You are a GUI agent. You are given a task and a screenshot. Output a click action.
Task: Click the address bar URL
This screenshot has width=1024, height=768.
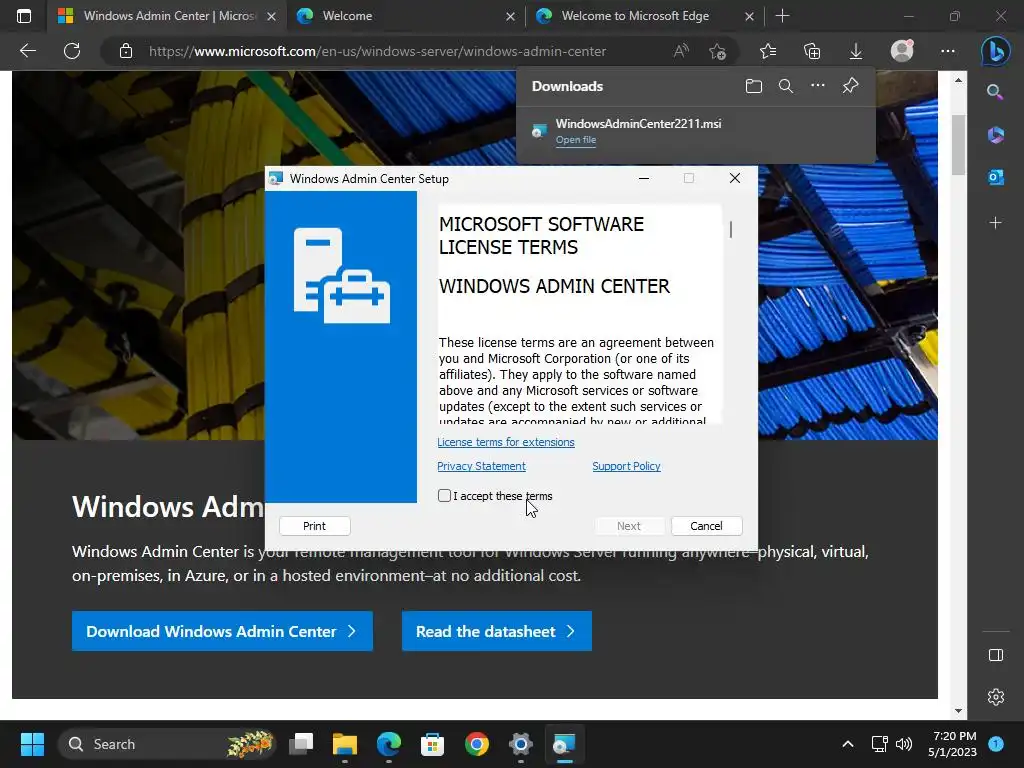click(x=377, y=51)
